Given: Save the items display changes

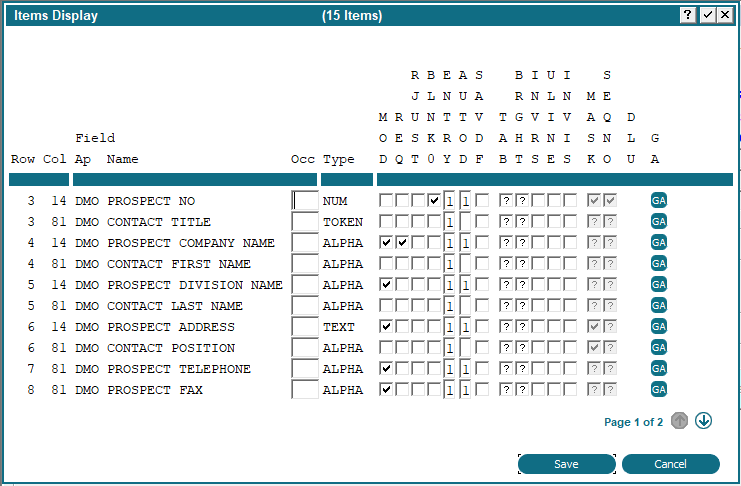Looking at the screenshot, I should 567,464.
